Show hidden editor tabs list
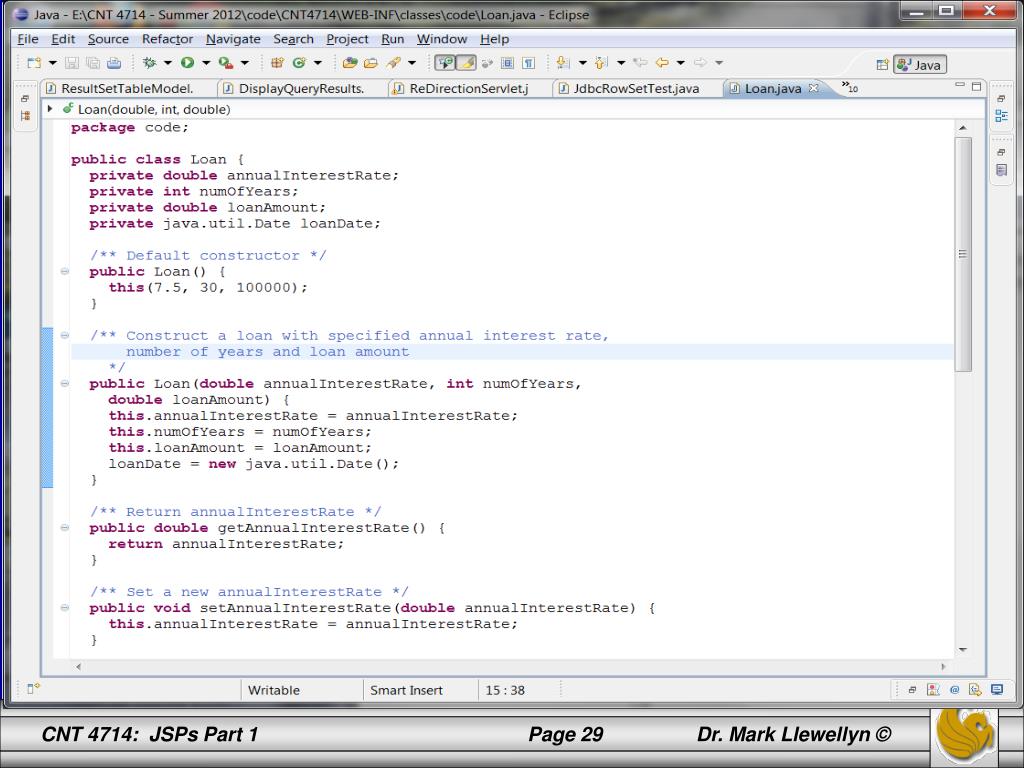 tap(849, 88)
